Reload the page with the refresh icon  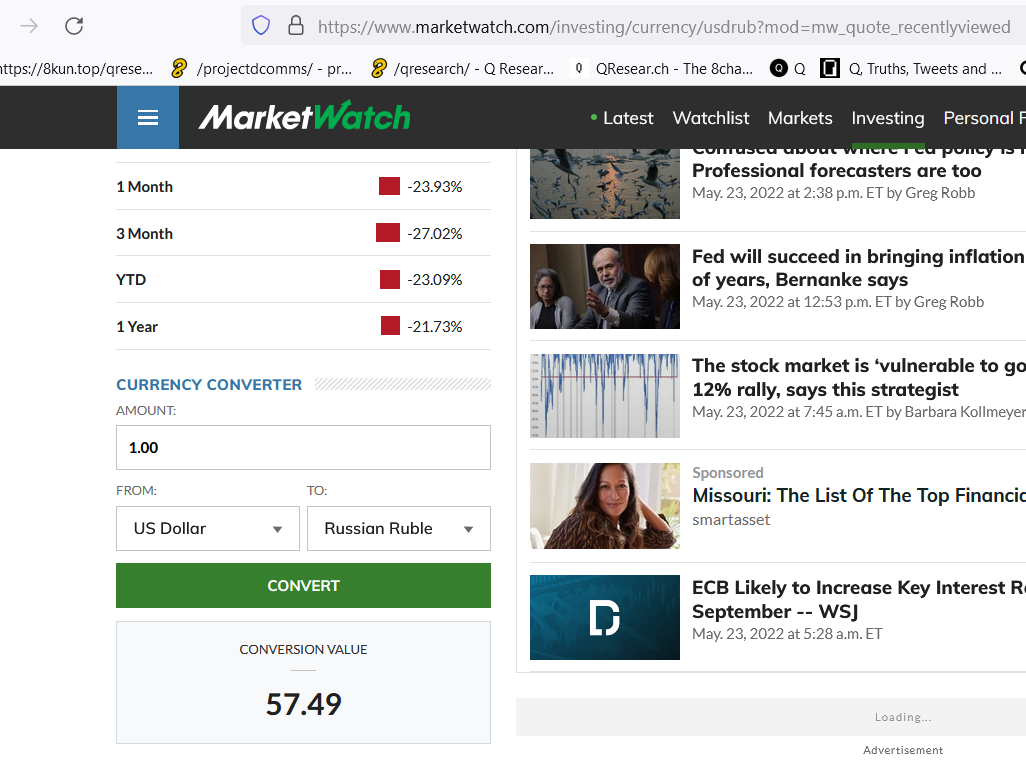[74, 26]
